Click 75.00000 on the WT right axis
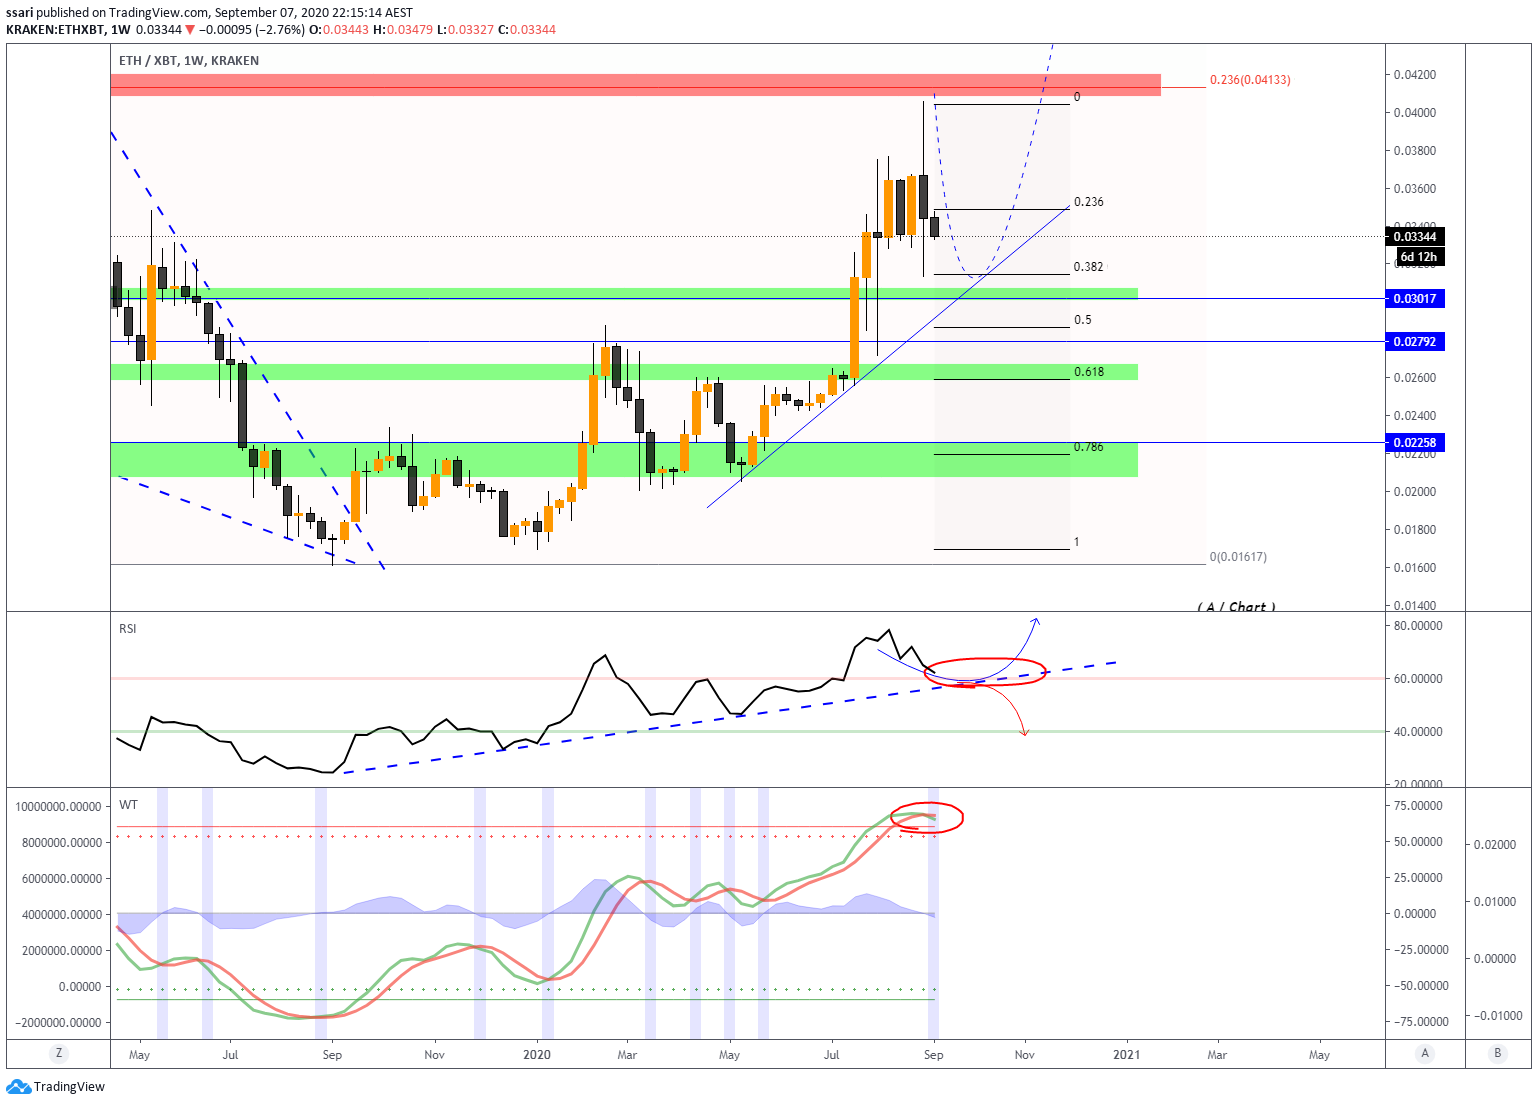Image resolution: width=1538 pixels, height=1105 pixels. click(x=1418, y=806)
